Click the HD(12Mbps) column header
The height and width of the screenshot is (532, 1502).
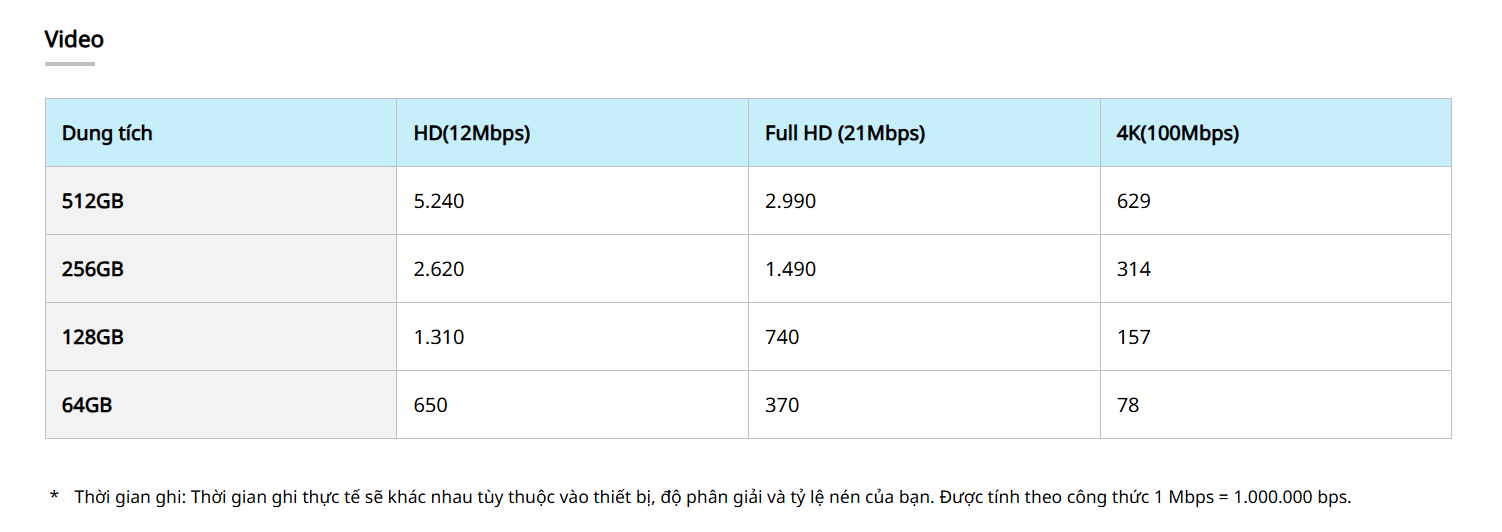click(x=472, y=133)
